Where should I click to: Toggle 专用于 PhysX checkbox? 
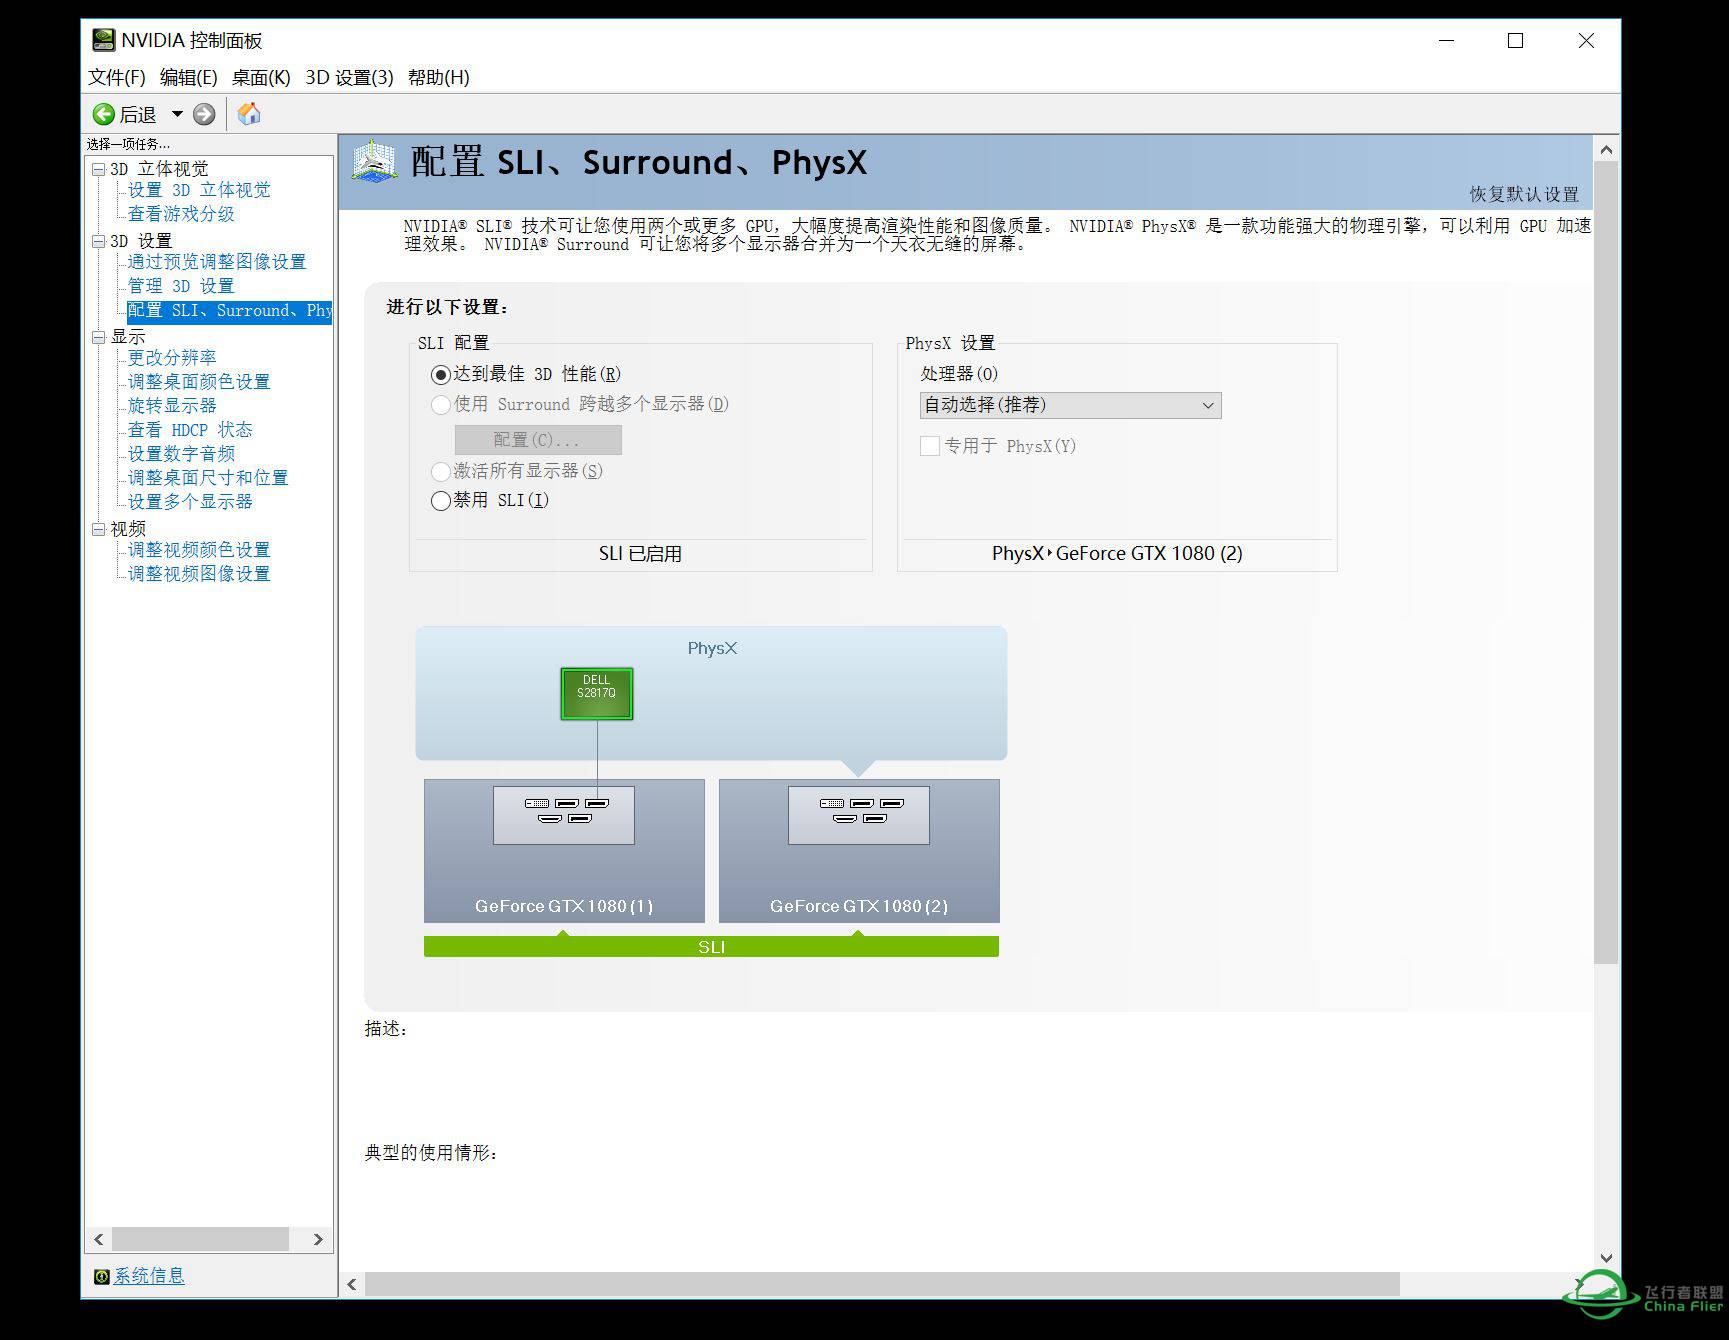[x=930, y=446]
